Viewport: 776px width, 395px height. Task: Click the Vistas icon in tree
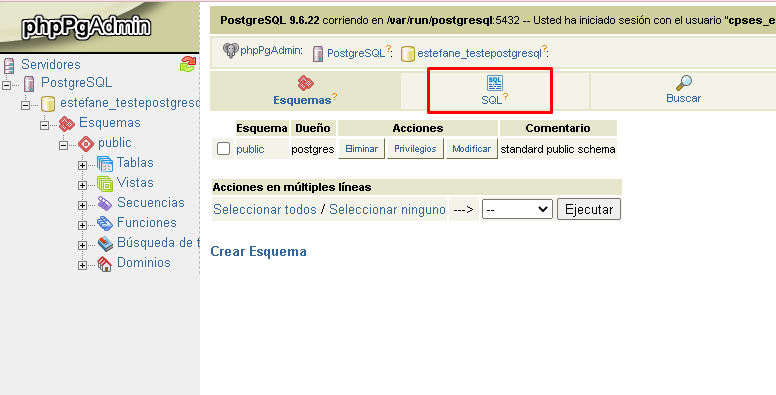[105, 184]
